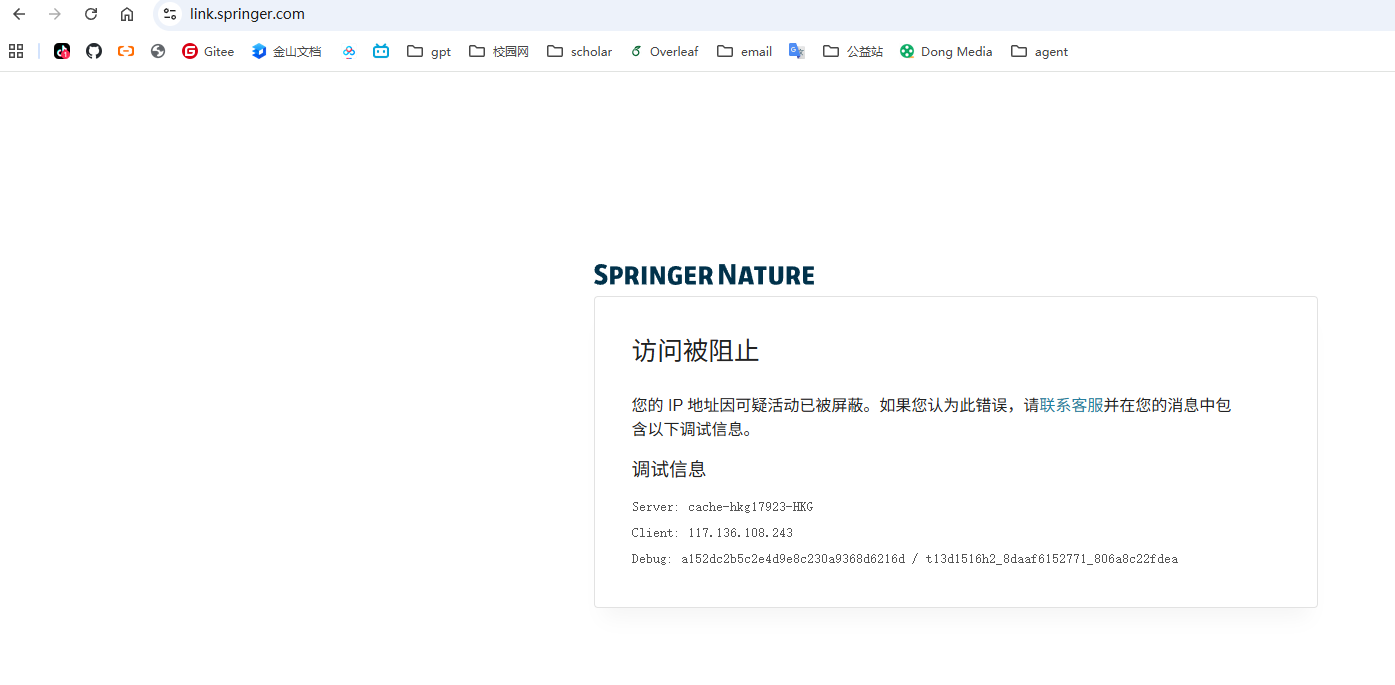The height and width of the screenshot is (685, 1395).
Task: Click the Server: cache-hkg17923-HKG line
Action: (722, 507)
